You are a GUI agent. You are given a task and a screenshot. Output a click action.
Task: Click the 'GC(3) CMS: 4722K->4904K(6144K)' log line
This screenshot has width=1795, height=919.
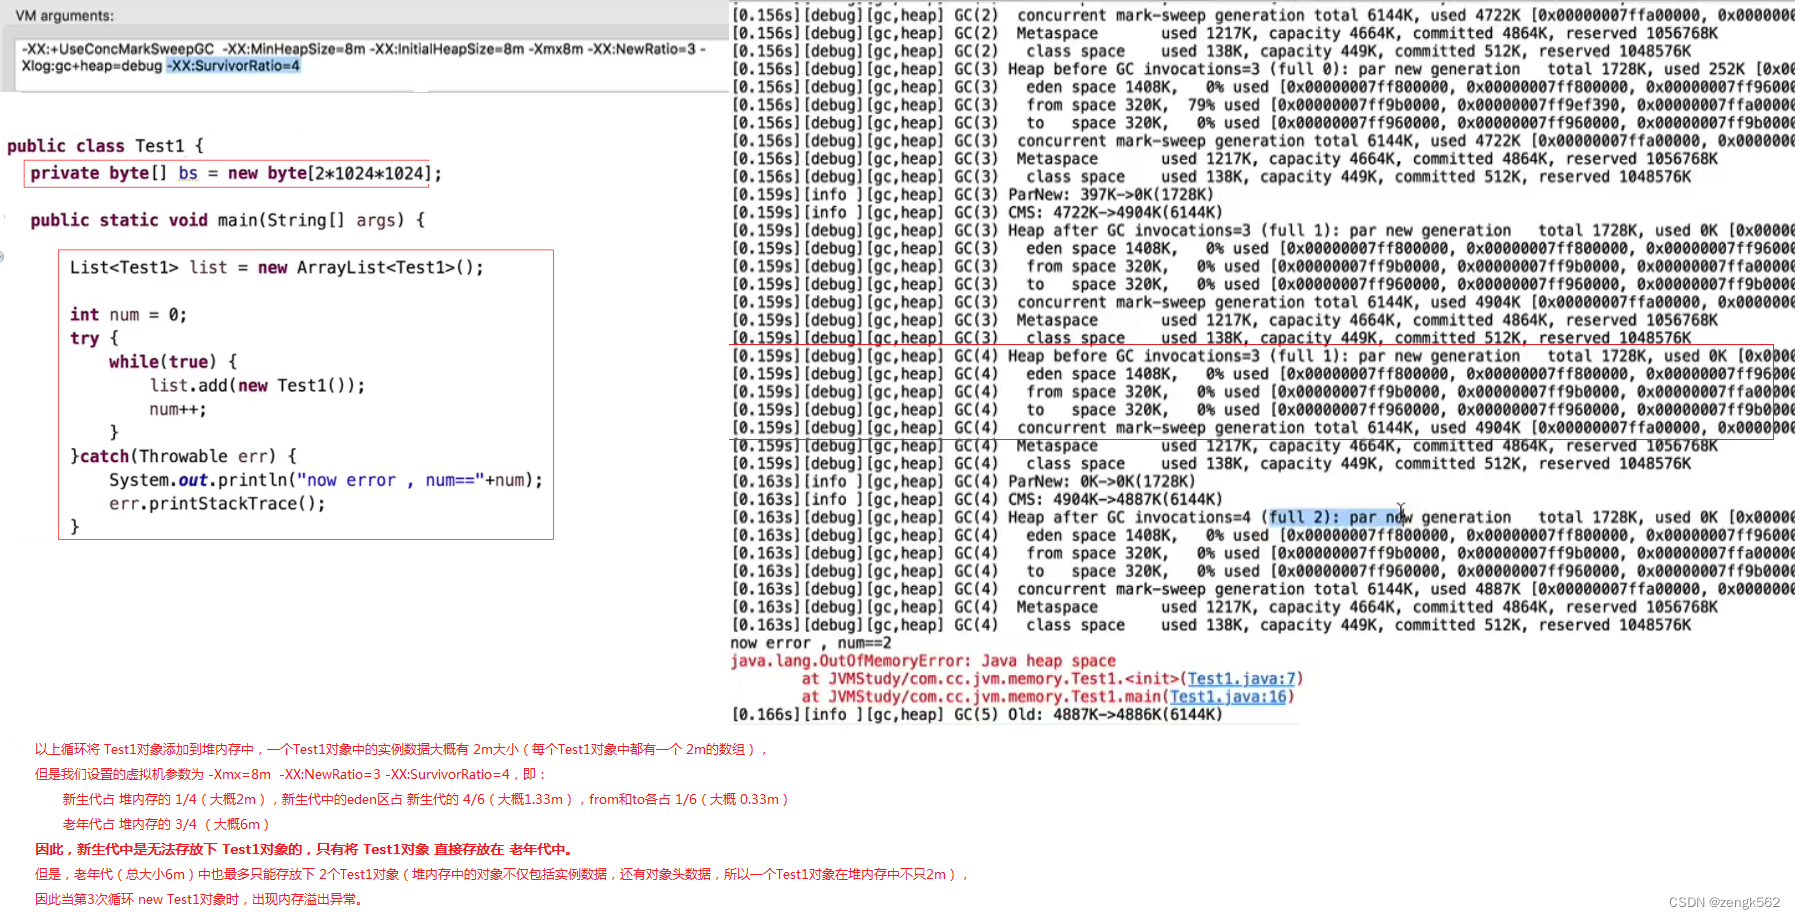click(976, 213)
